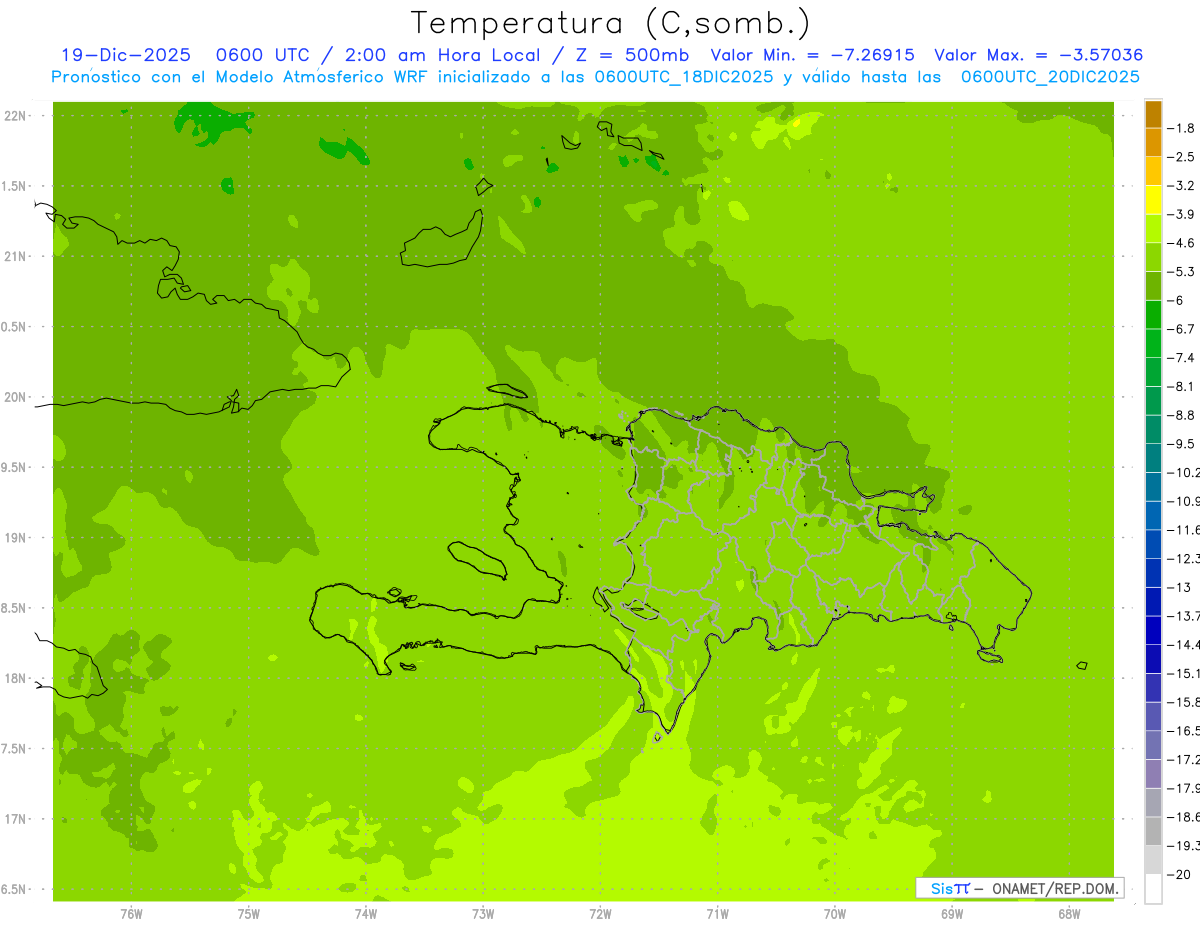Click the "-1.8" legend value
The width and height of the screenshot is (1200, 927).
[1181, 128]
